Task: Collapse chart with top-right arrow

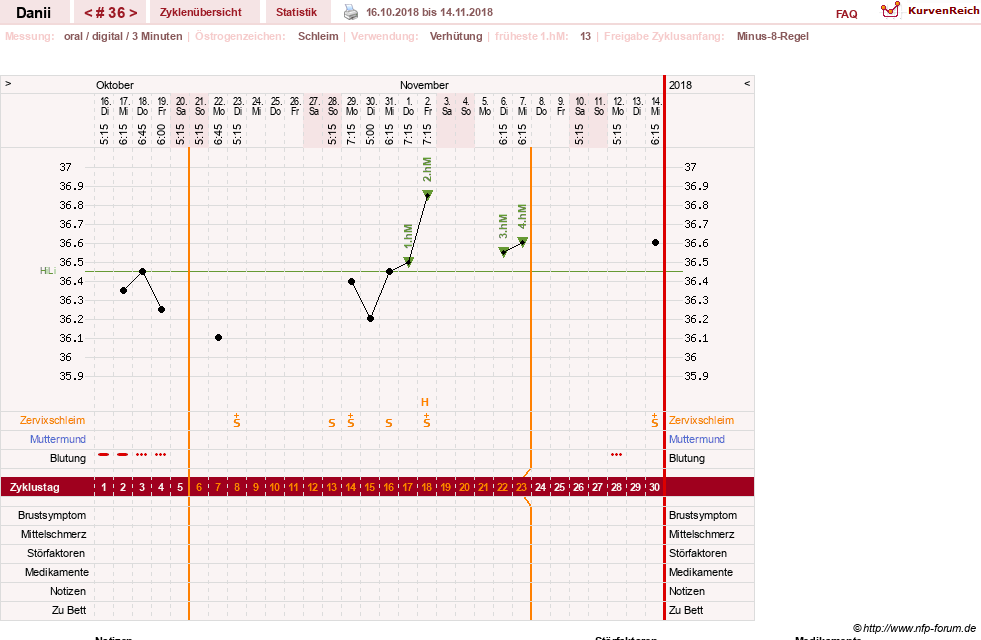Action: click(x=746, y=83)
